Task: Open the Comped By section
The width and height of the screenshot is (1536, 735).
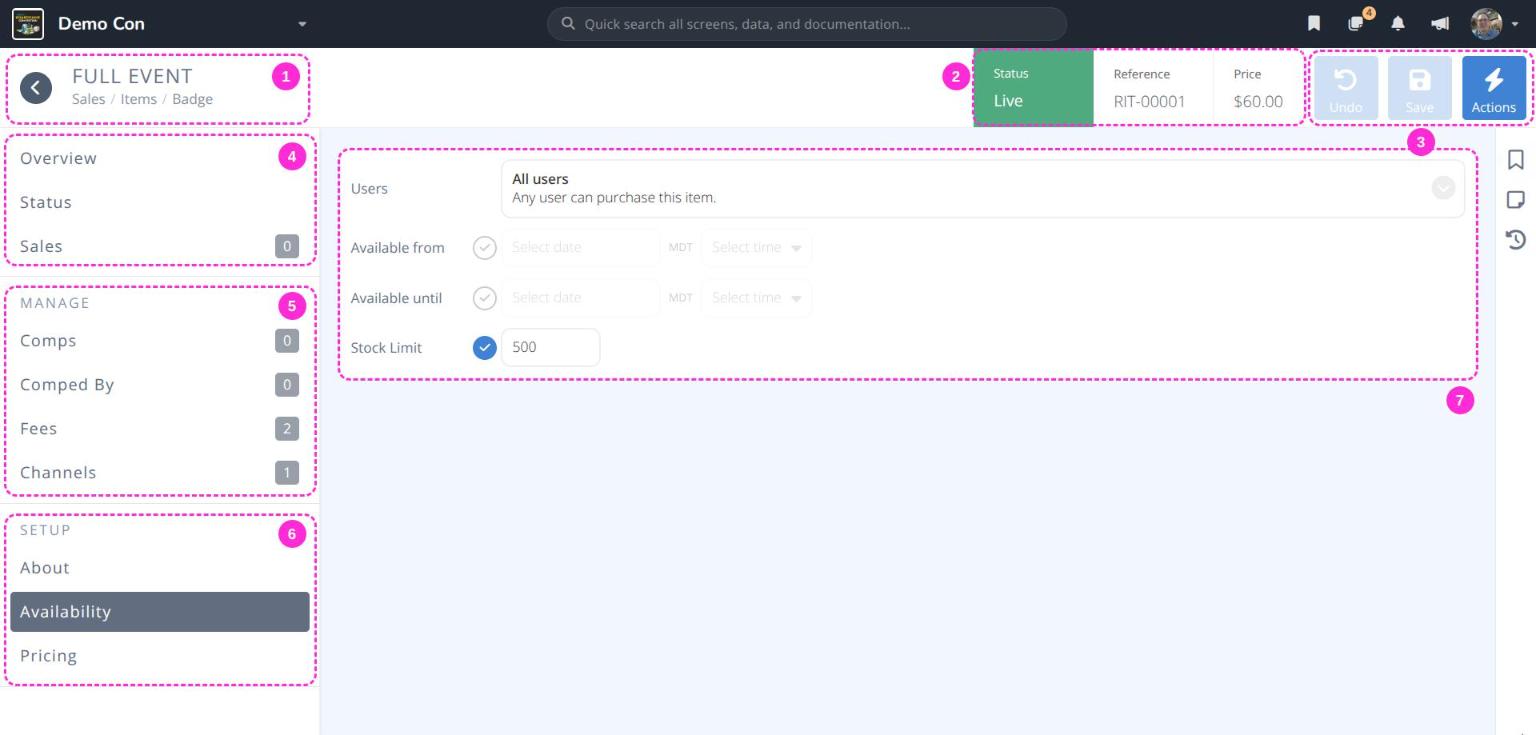Action: tap(160, 384)
